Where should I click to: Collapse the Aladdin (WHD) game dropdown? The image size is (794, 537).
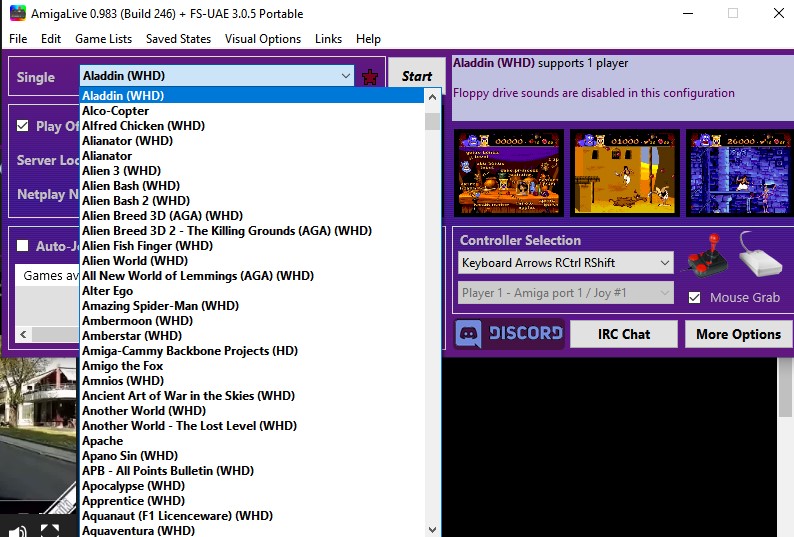tap(346, 76)
